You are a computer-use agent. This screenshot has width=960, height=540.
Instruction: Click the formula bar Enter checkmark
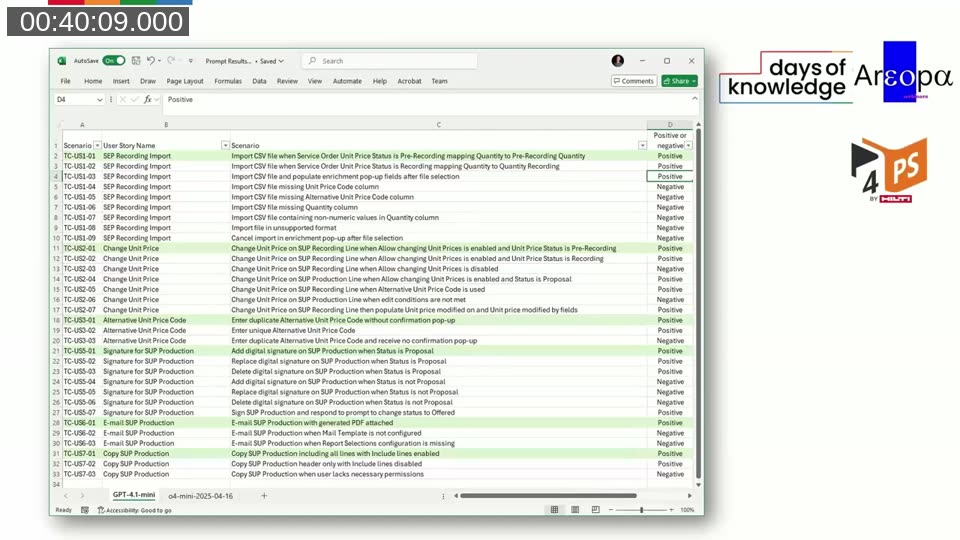tap(135, 99)
